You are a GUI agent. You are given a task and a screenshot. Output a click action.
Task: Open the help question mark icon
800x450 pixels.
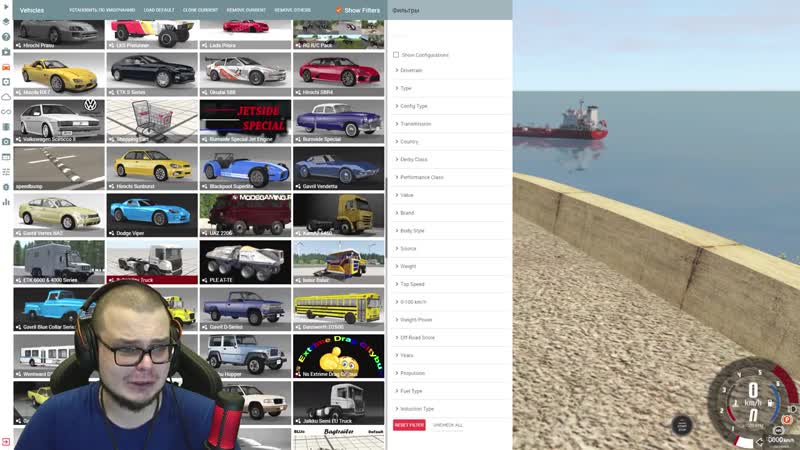[6, 37]
